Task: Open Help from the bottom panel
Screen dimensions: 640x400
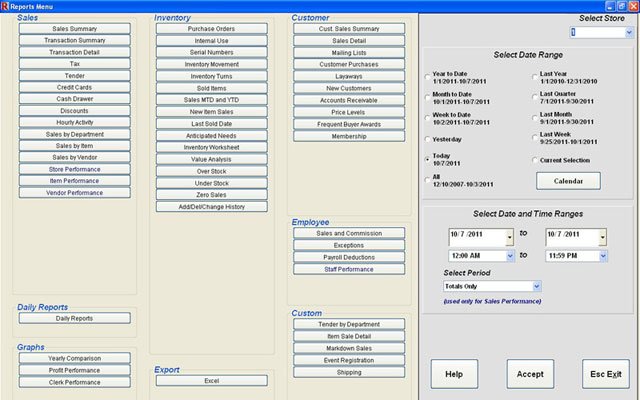Action: pos(454,373)
